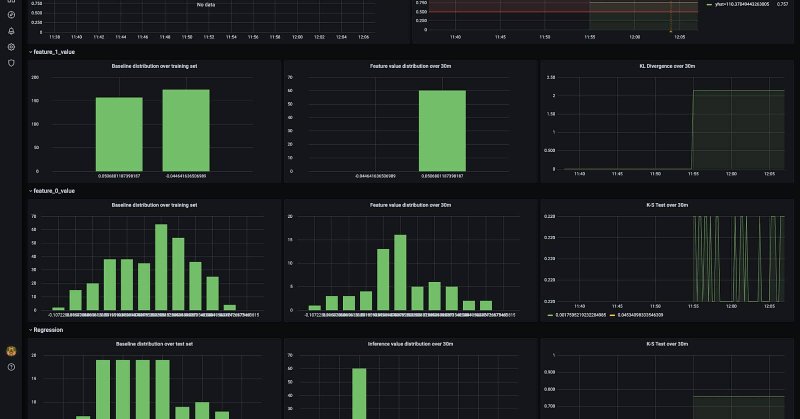Viewport: 800px width, 419px height.
Task: Open Regression K-S Test over 30m panel title
Action: coord(667,344)
